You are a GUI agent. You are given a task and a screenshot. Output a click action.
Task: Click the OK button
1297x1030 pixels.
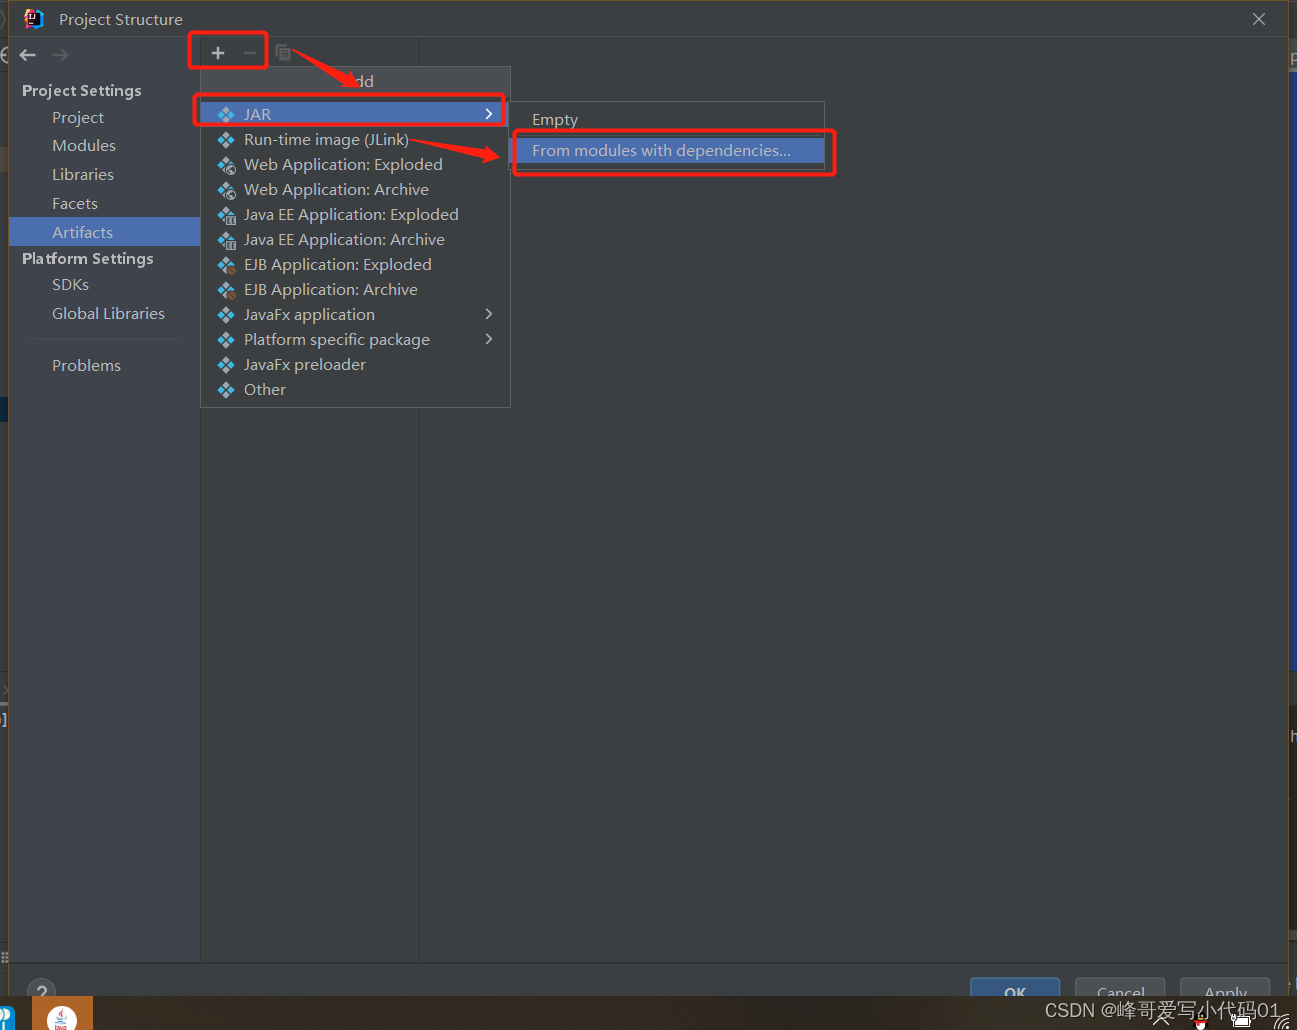click(1015, 987)
